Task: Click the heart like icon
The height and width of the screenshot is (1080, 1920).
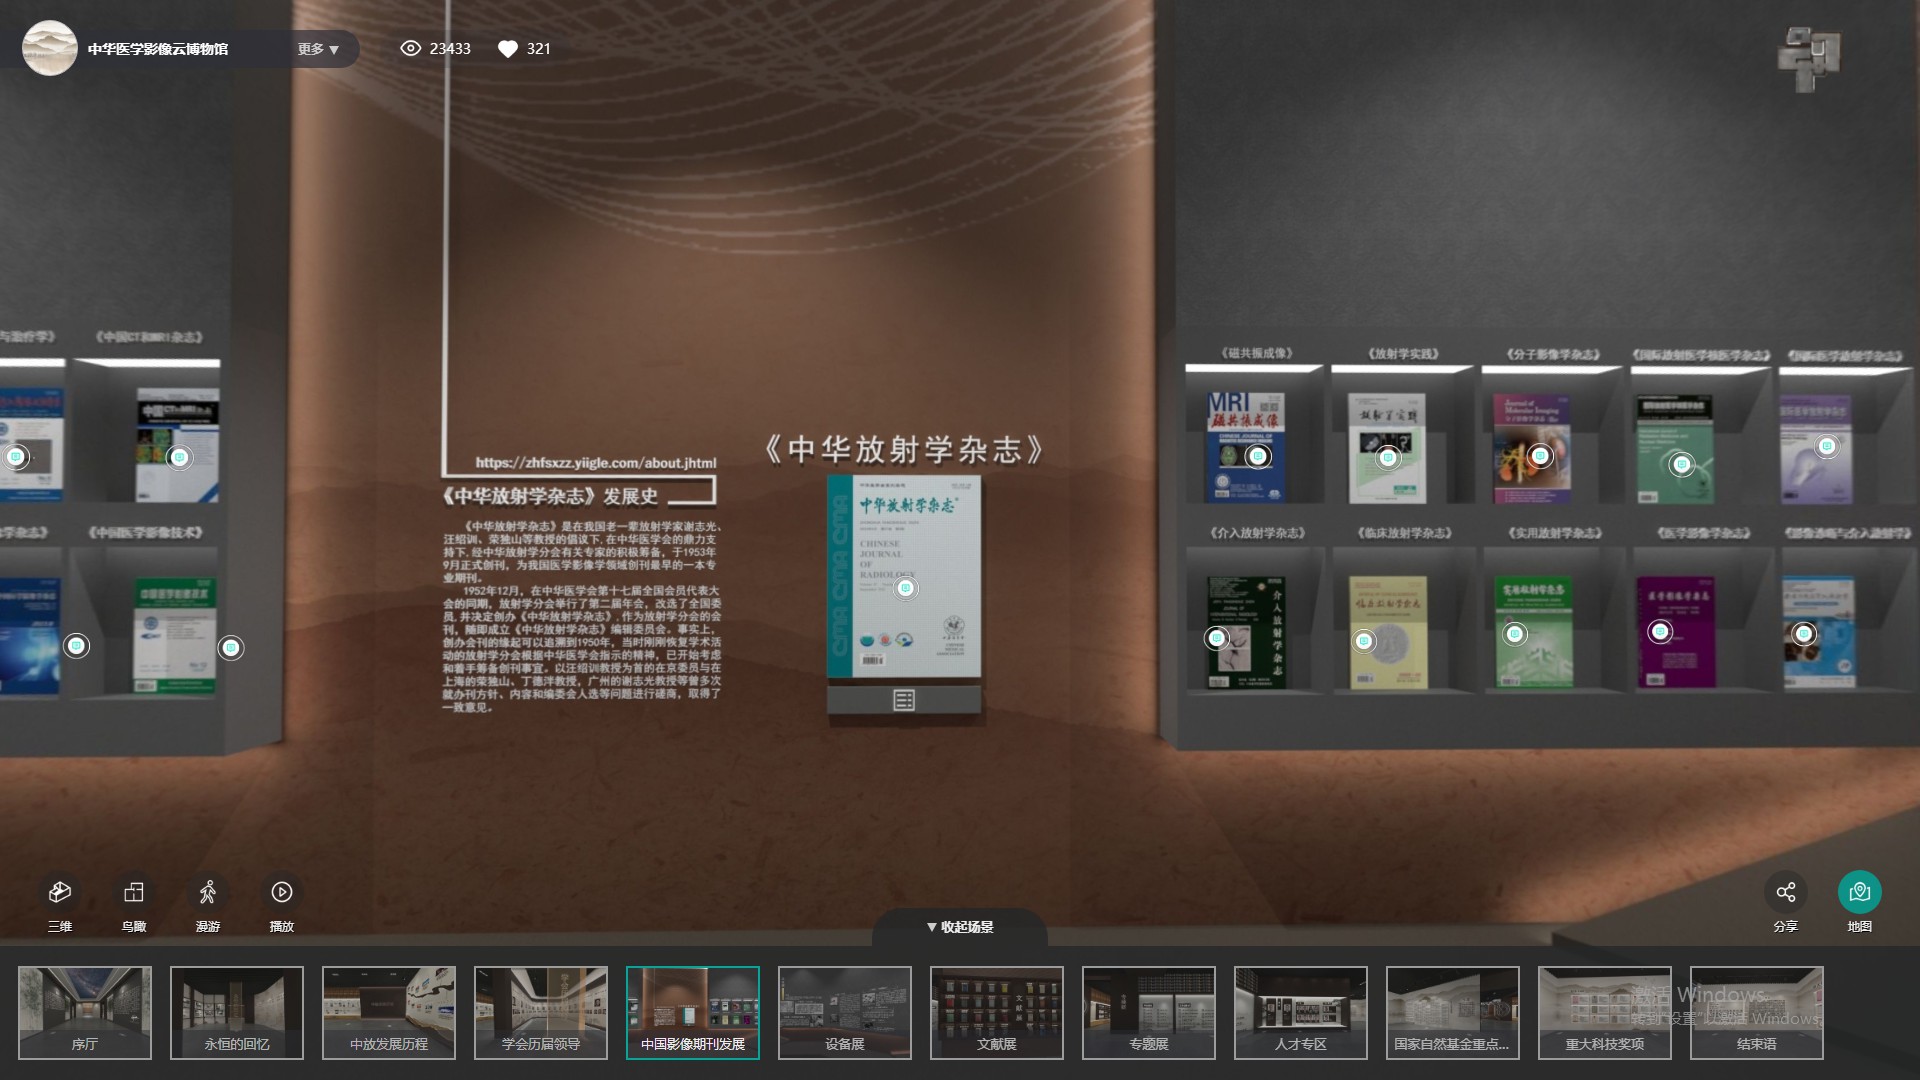Action: [508, 49]
